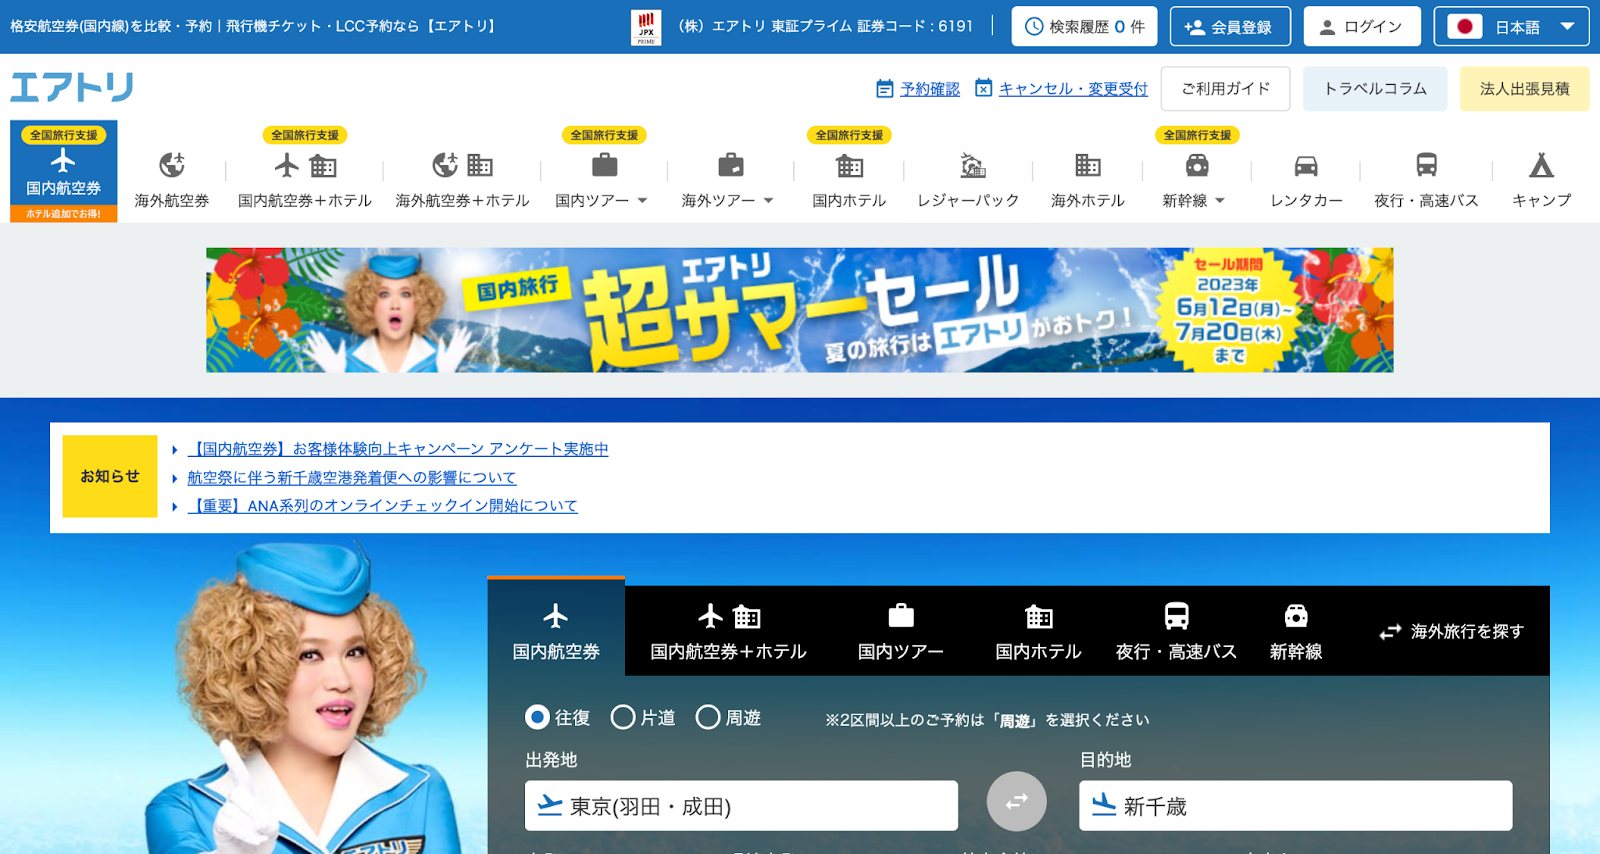Click the 海外ツアー suitcase icon
The image size is (1600, 854).
coord(731,165)
